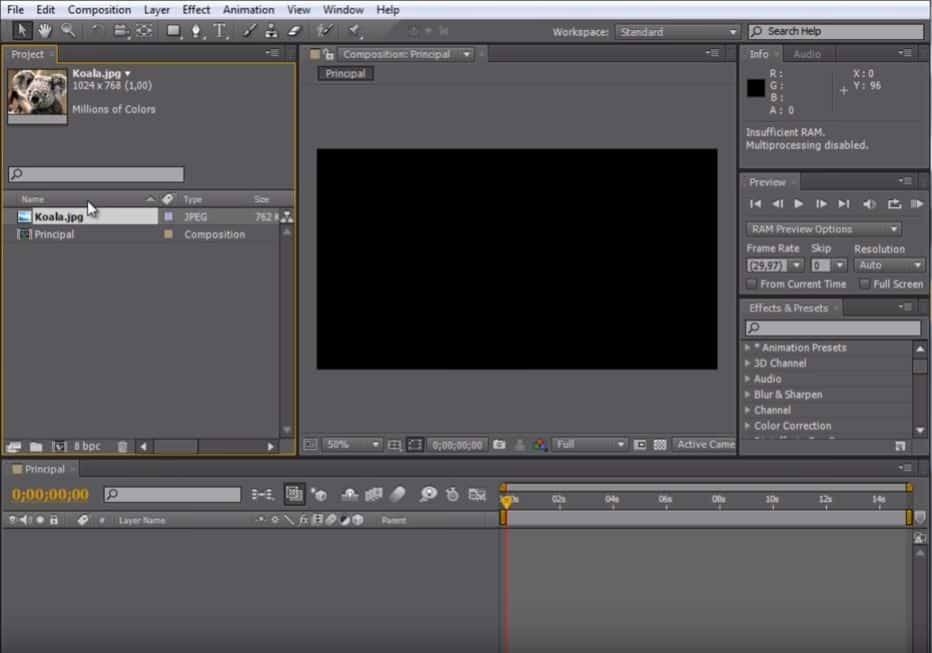The width and height of the screenshot is (932, 653).
Task: Click the black color swatch in Info
Action: click(756, 88)
